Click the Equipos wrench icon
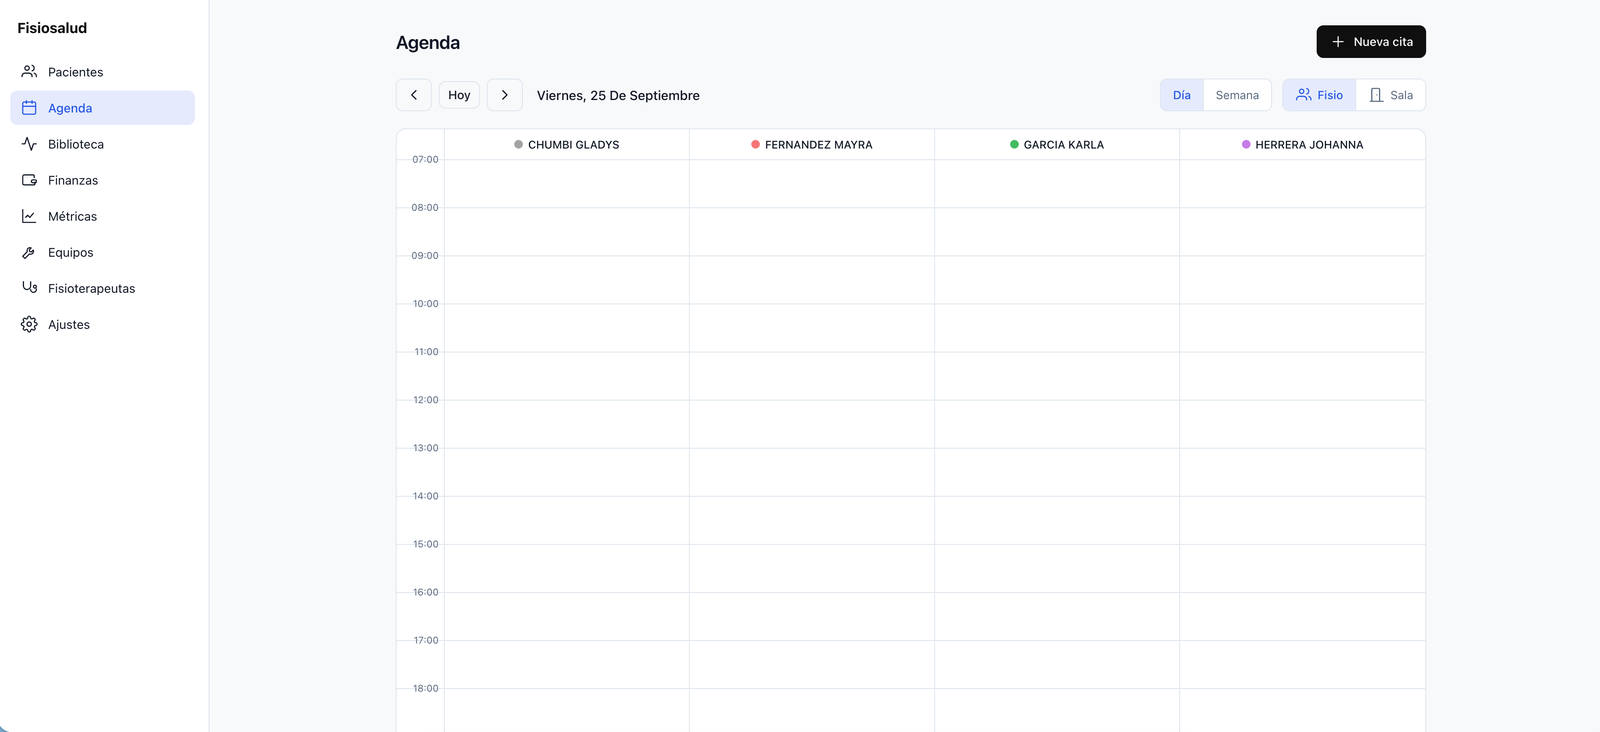The width and height of the screenshot is (1600, 732). pos(29,252)
